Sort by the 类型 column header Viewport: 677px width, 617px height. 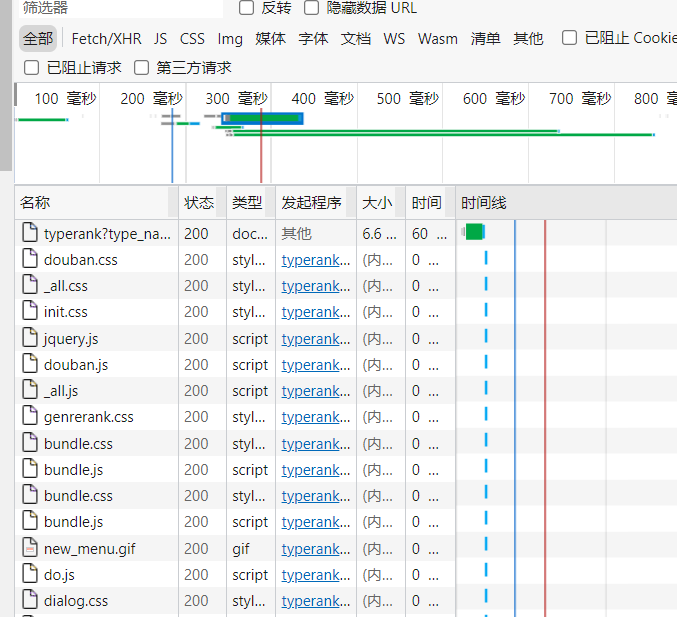(x=251, y=203)
